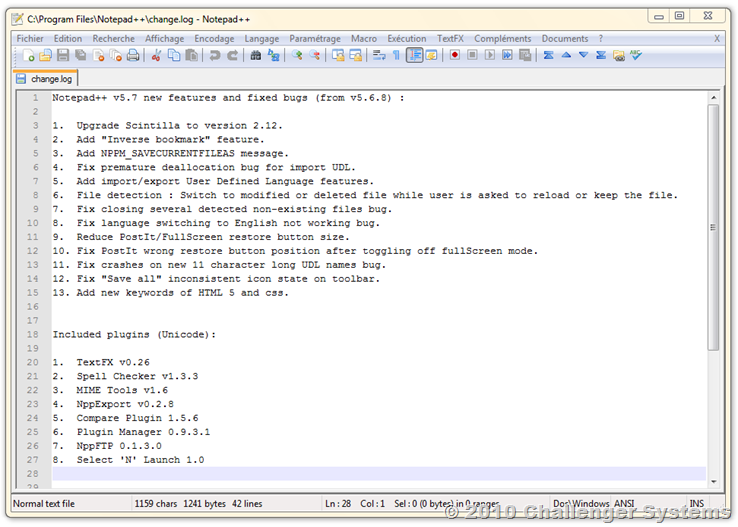Click the text 'Upgrade Scintilla to version 2.12.'
Viewport: 738px width, 527px height.
[x=179, y=126]
